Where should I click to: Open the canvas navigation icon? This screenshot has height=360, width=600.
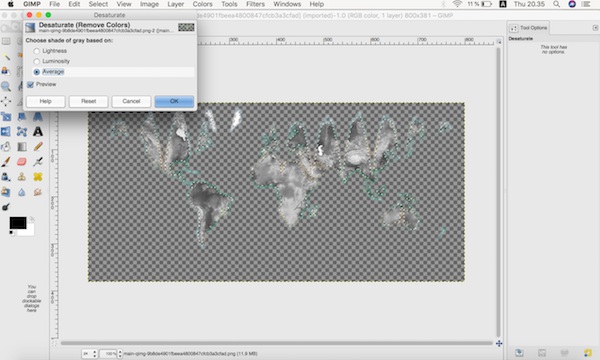[x=499, y=344]
